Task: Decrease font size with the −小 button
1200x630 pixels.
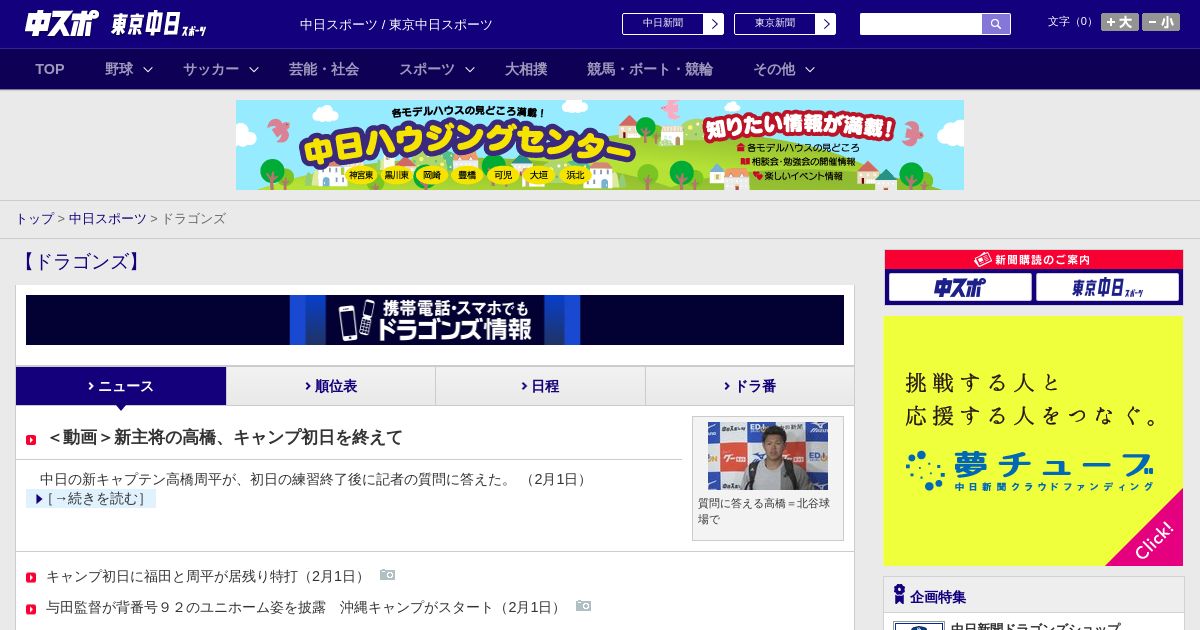Action: click(x=1161, y=22)
